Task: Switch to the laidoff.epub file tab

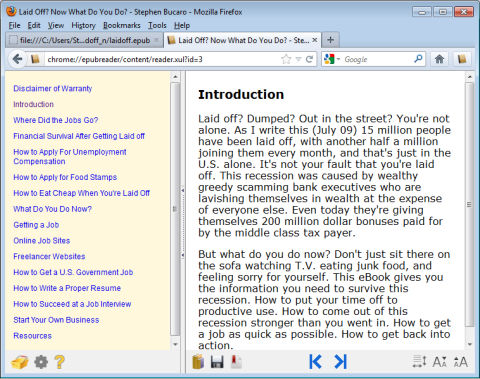Action: pos(84,40)
